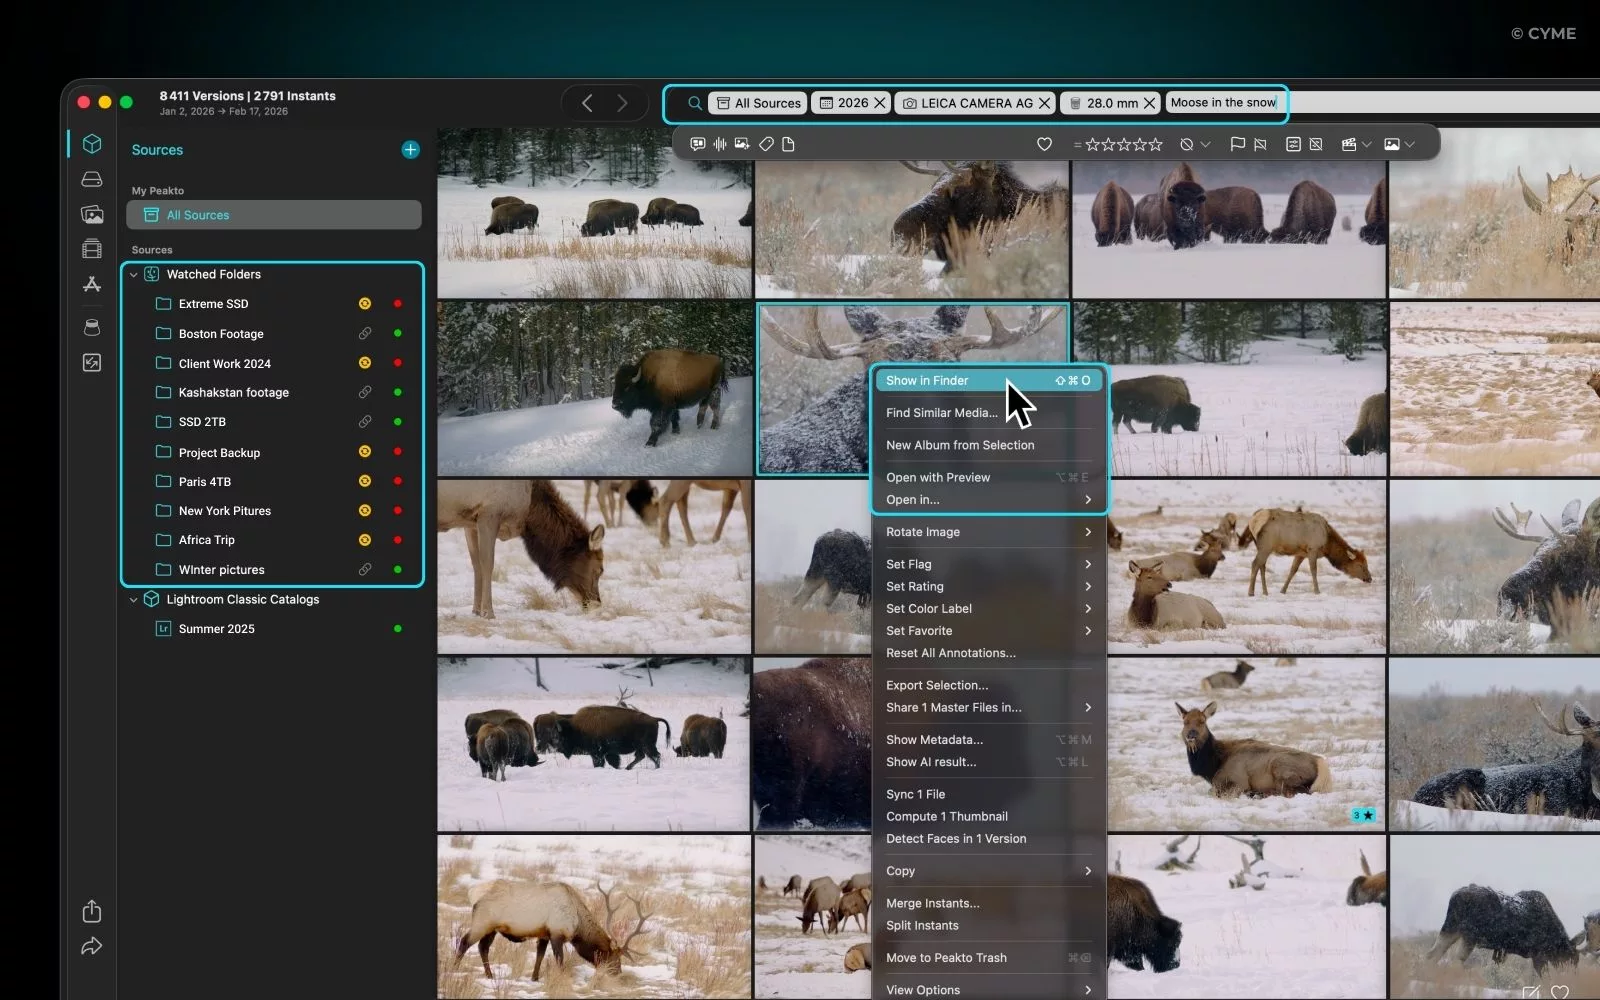Click the audio waveform filter icon
The width and height of the screenshot is (1600, 1000).
(720, 144)
